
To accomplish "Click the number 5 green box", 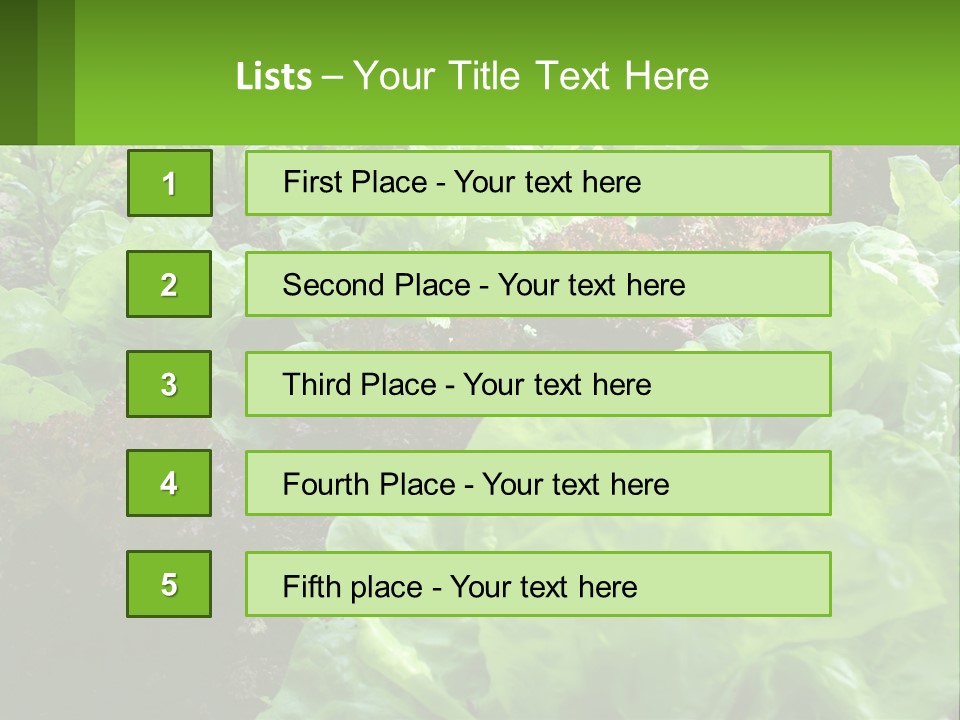I will click(x=169, y=584).
